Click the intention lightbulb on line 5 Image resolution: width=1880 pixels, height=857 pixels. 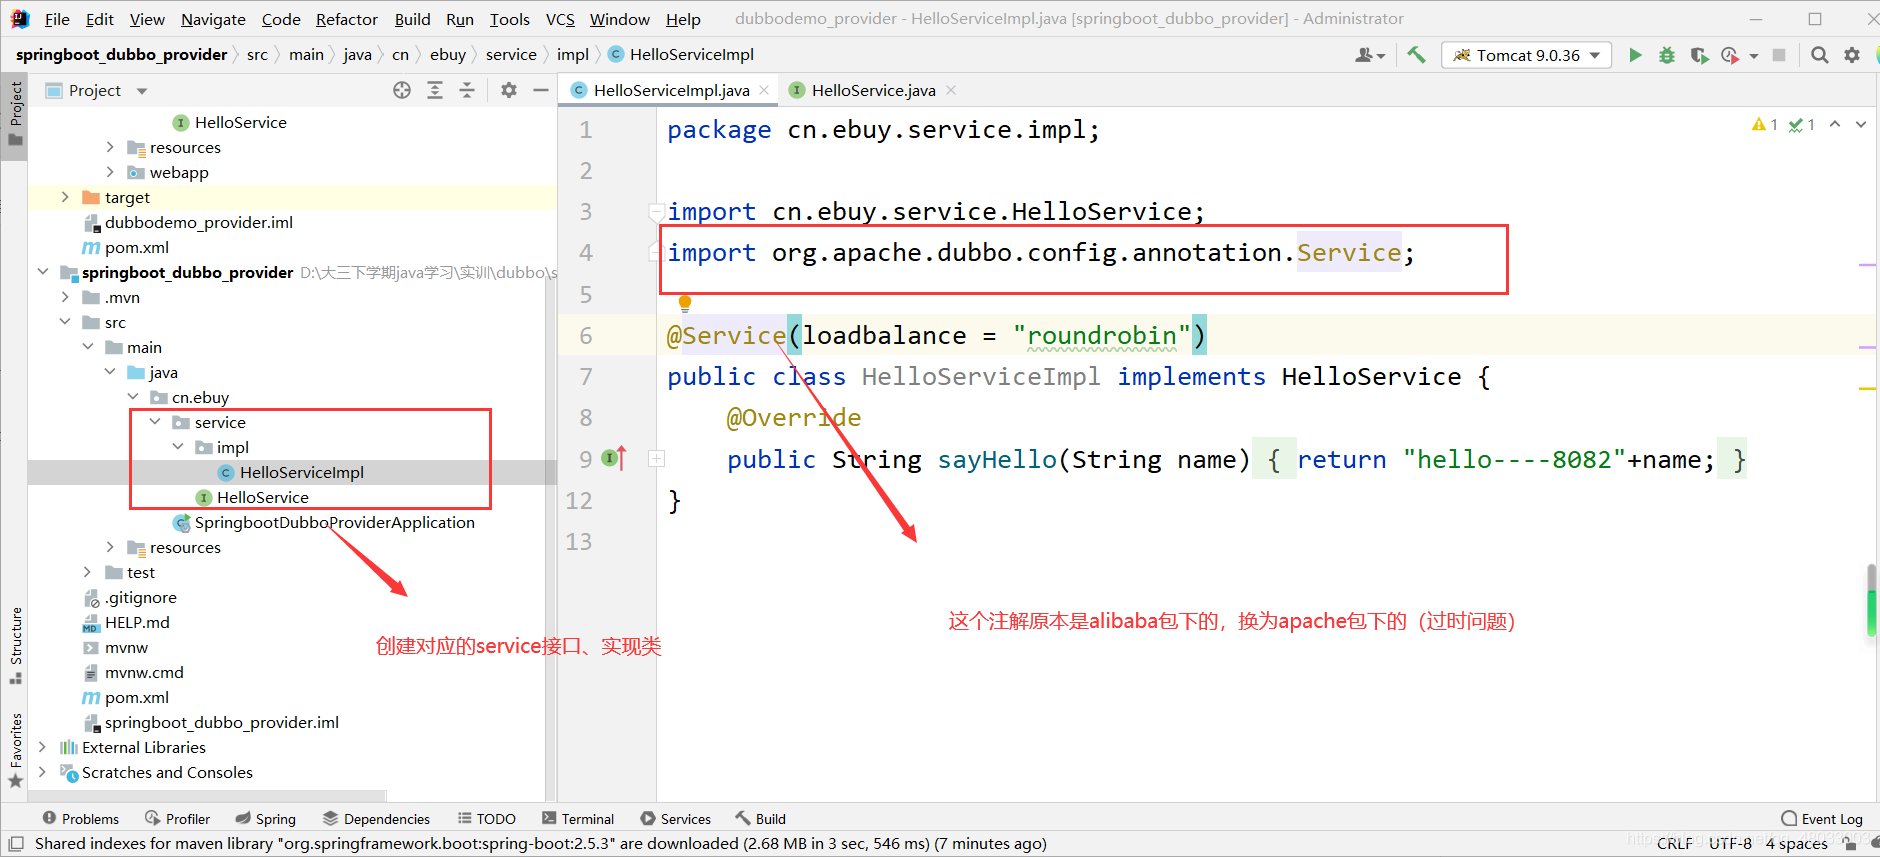click(685, 302)
